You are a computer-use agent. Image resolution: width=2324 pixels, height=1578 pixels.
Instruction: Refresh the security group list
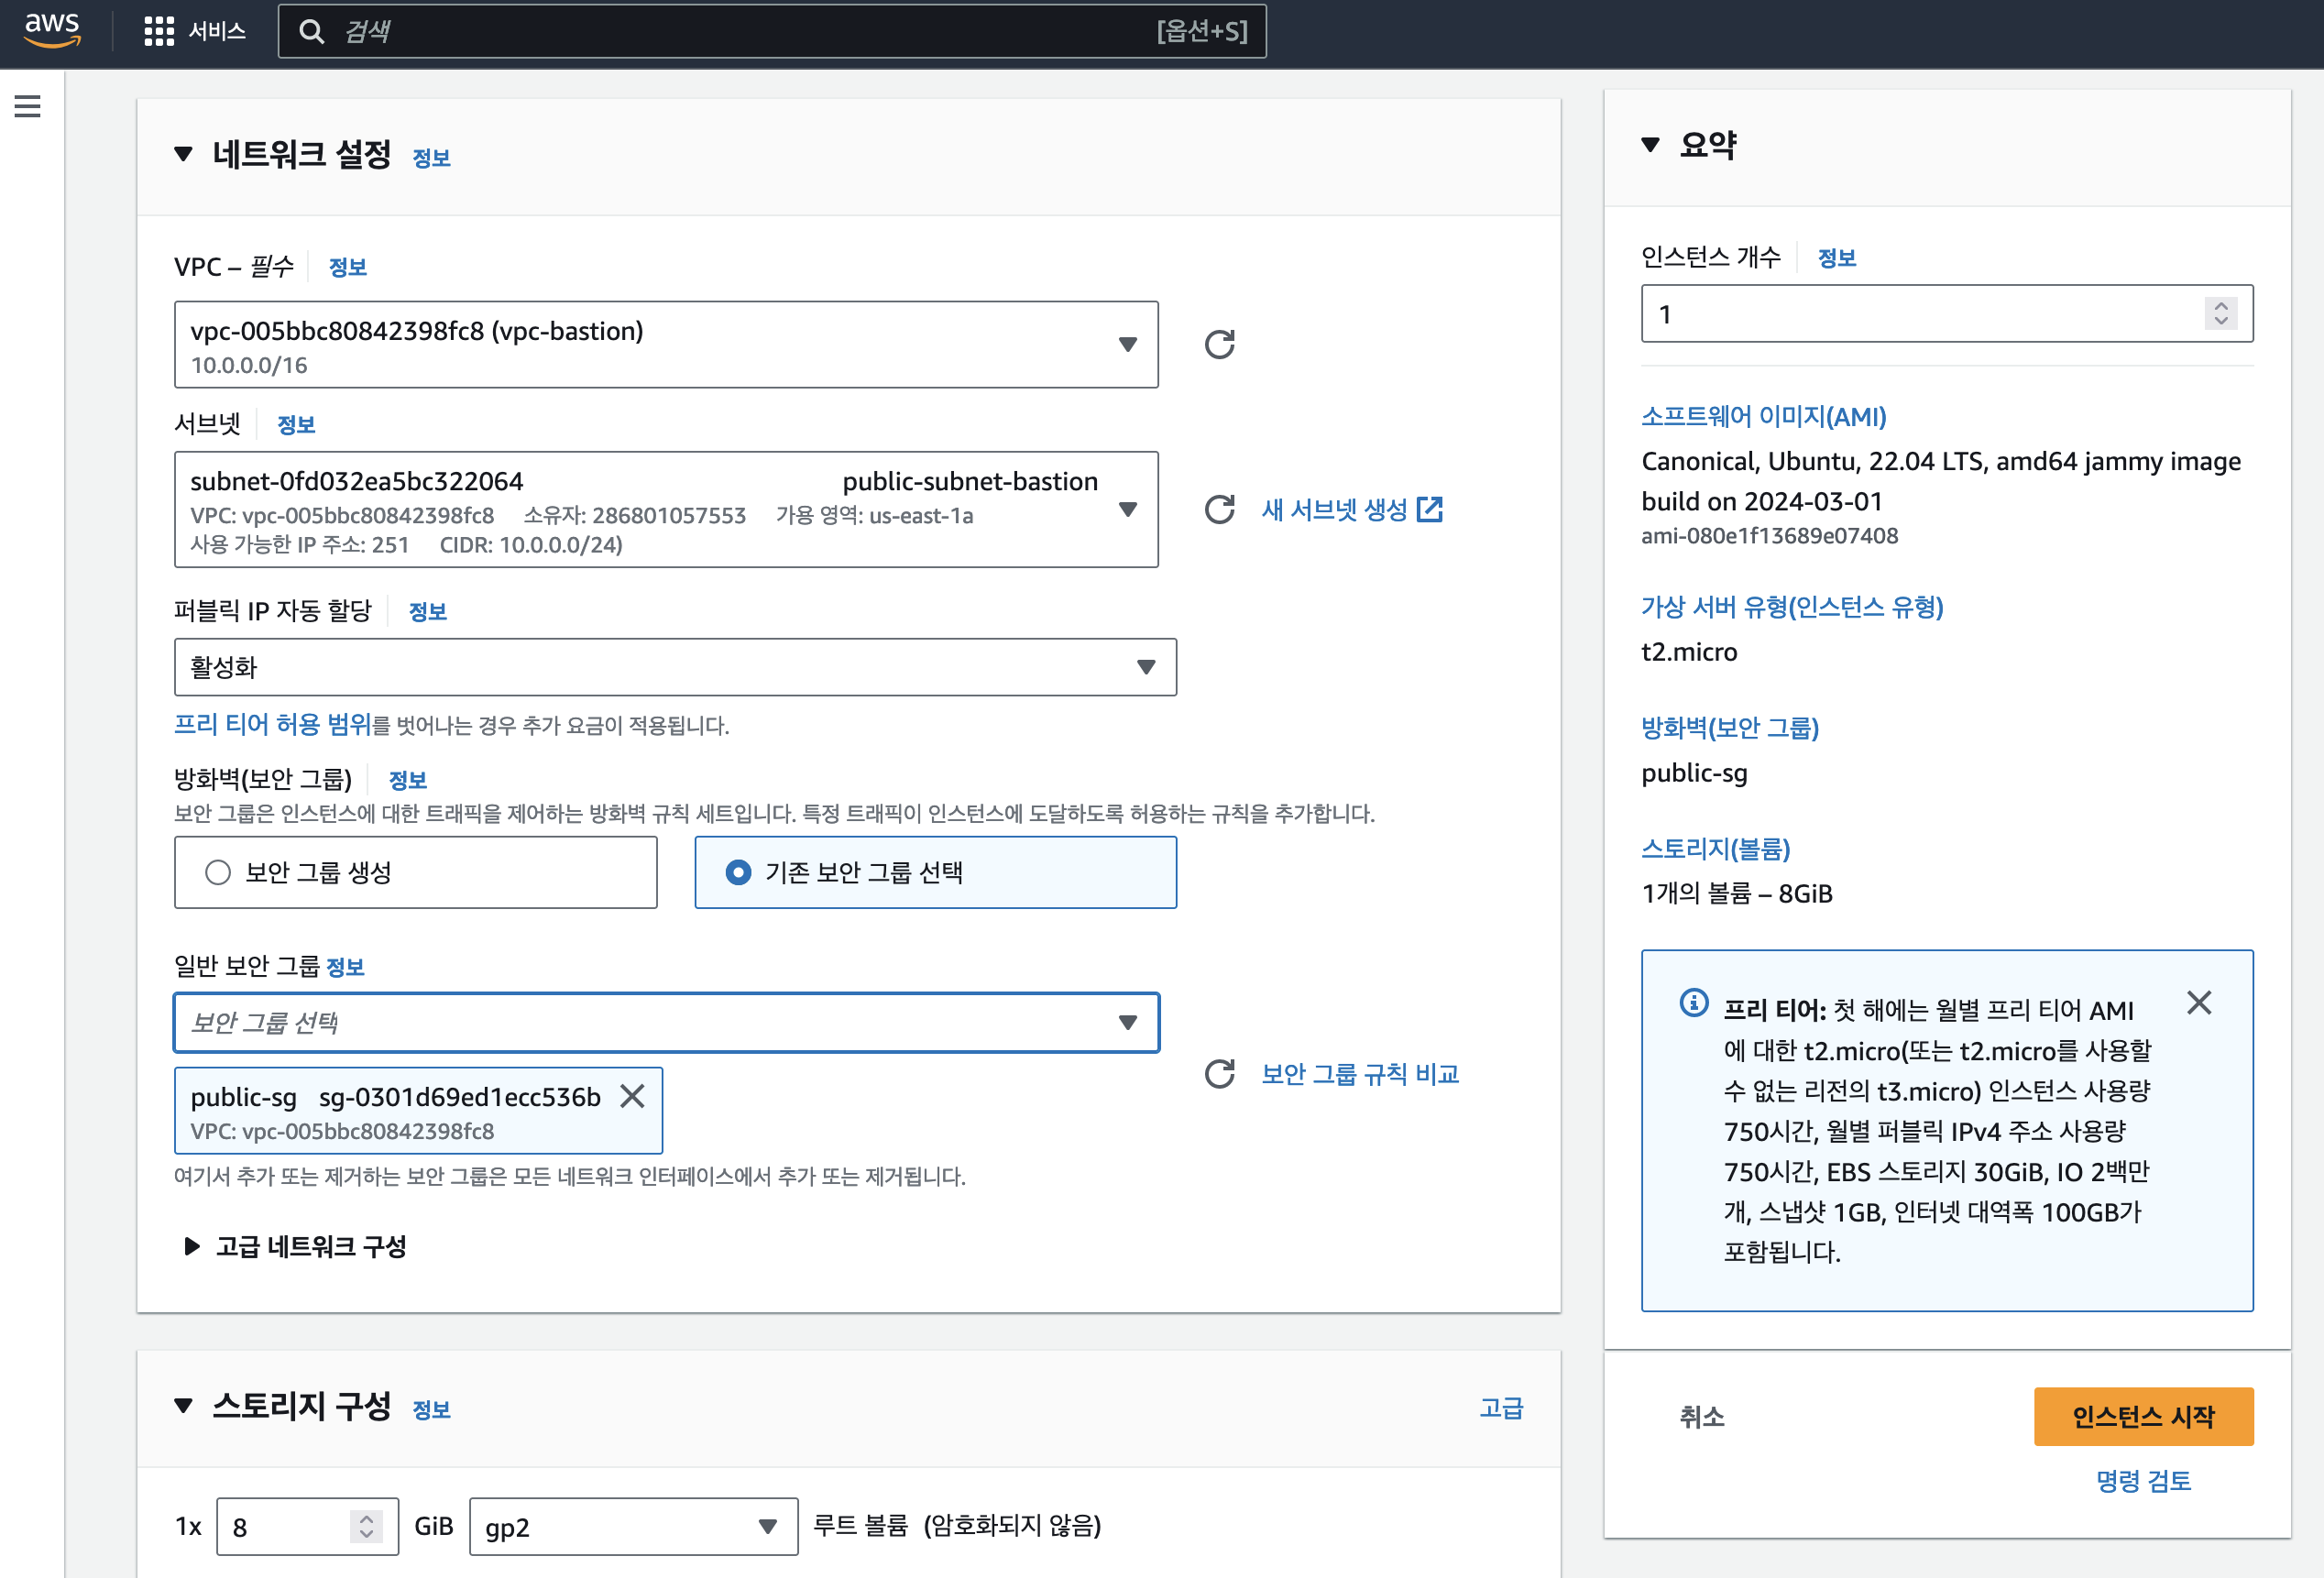point(1219,1074)
